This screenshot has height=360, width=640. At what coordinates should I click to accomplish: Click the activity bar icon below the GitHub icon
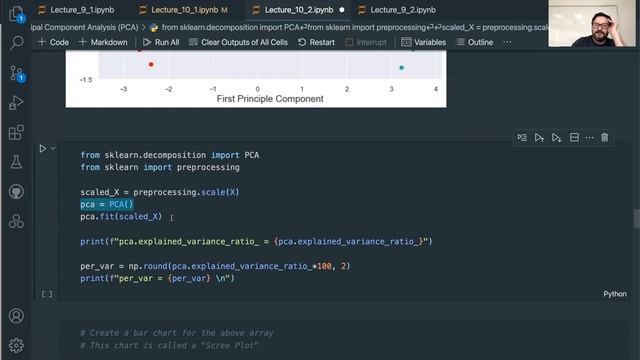click(x=16, y=221)
